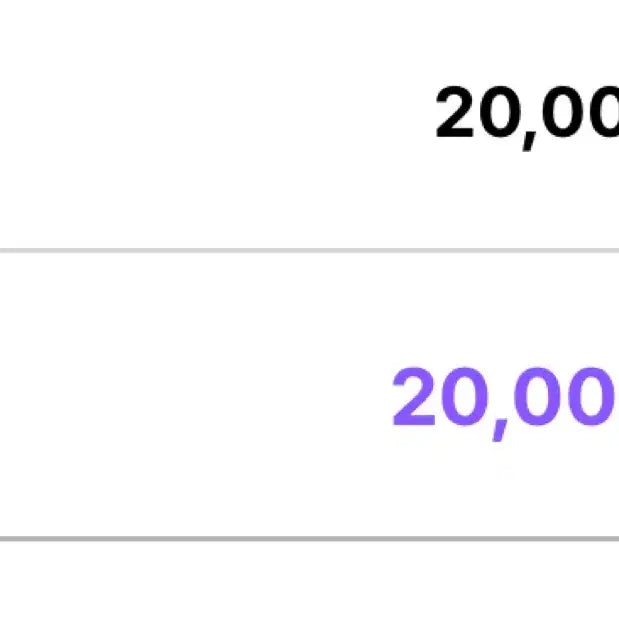Click the black 20,00 amount

pos(527,115)
